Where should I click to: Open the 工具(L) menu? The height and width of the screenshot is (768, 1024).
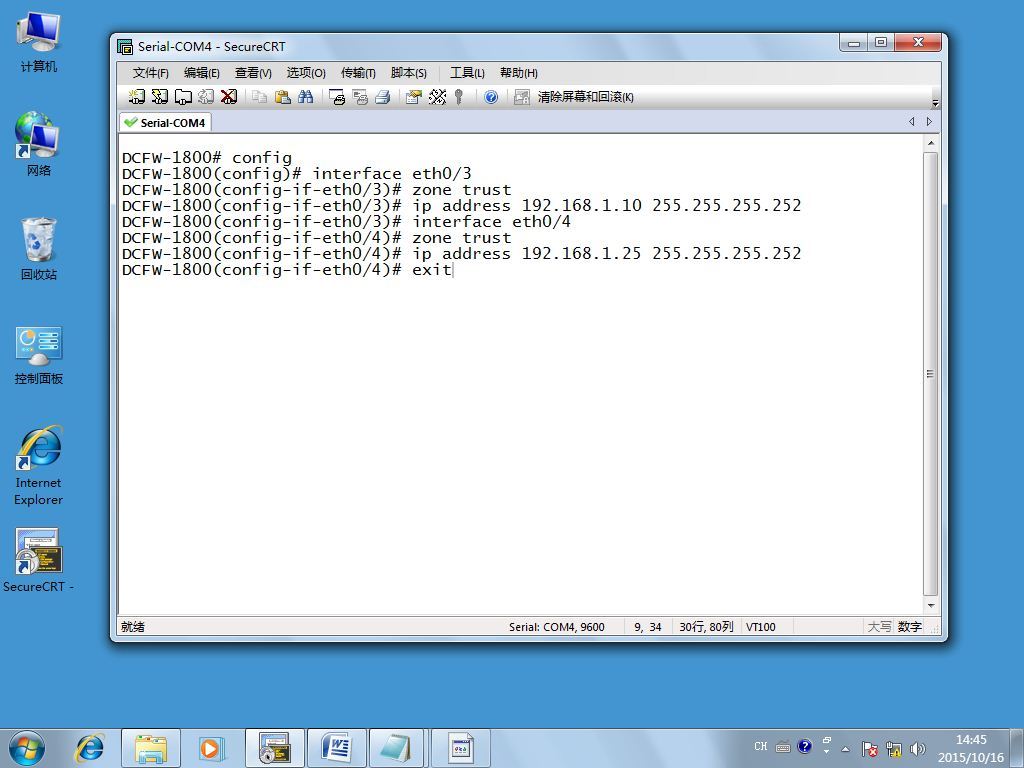click(x=466, y=72)
